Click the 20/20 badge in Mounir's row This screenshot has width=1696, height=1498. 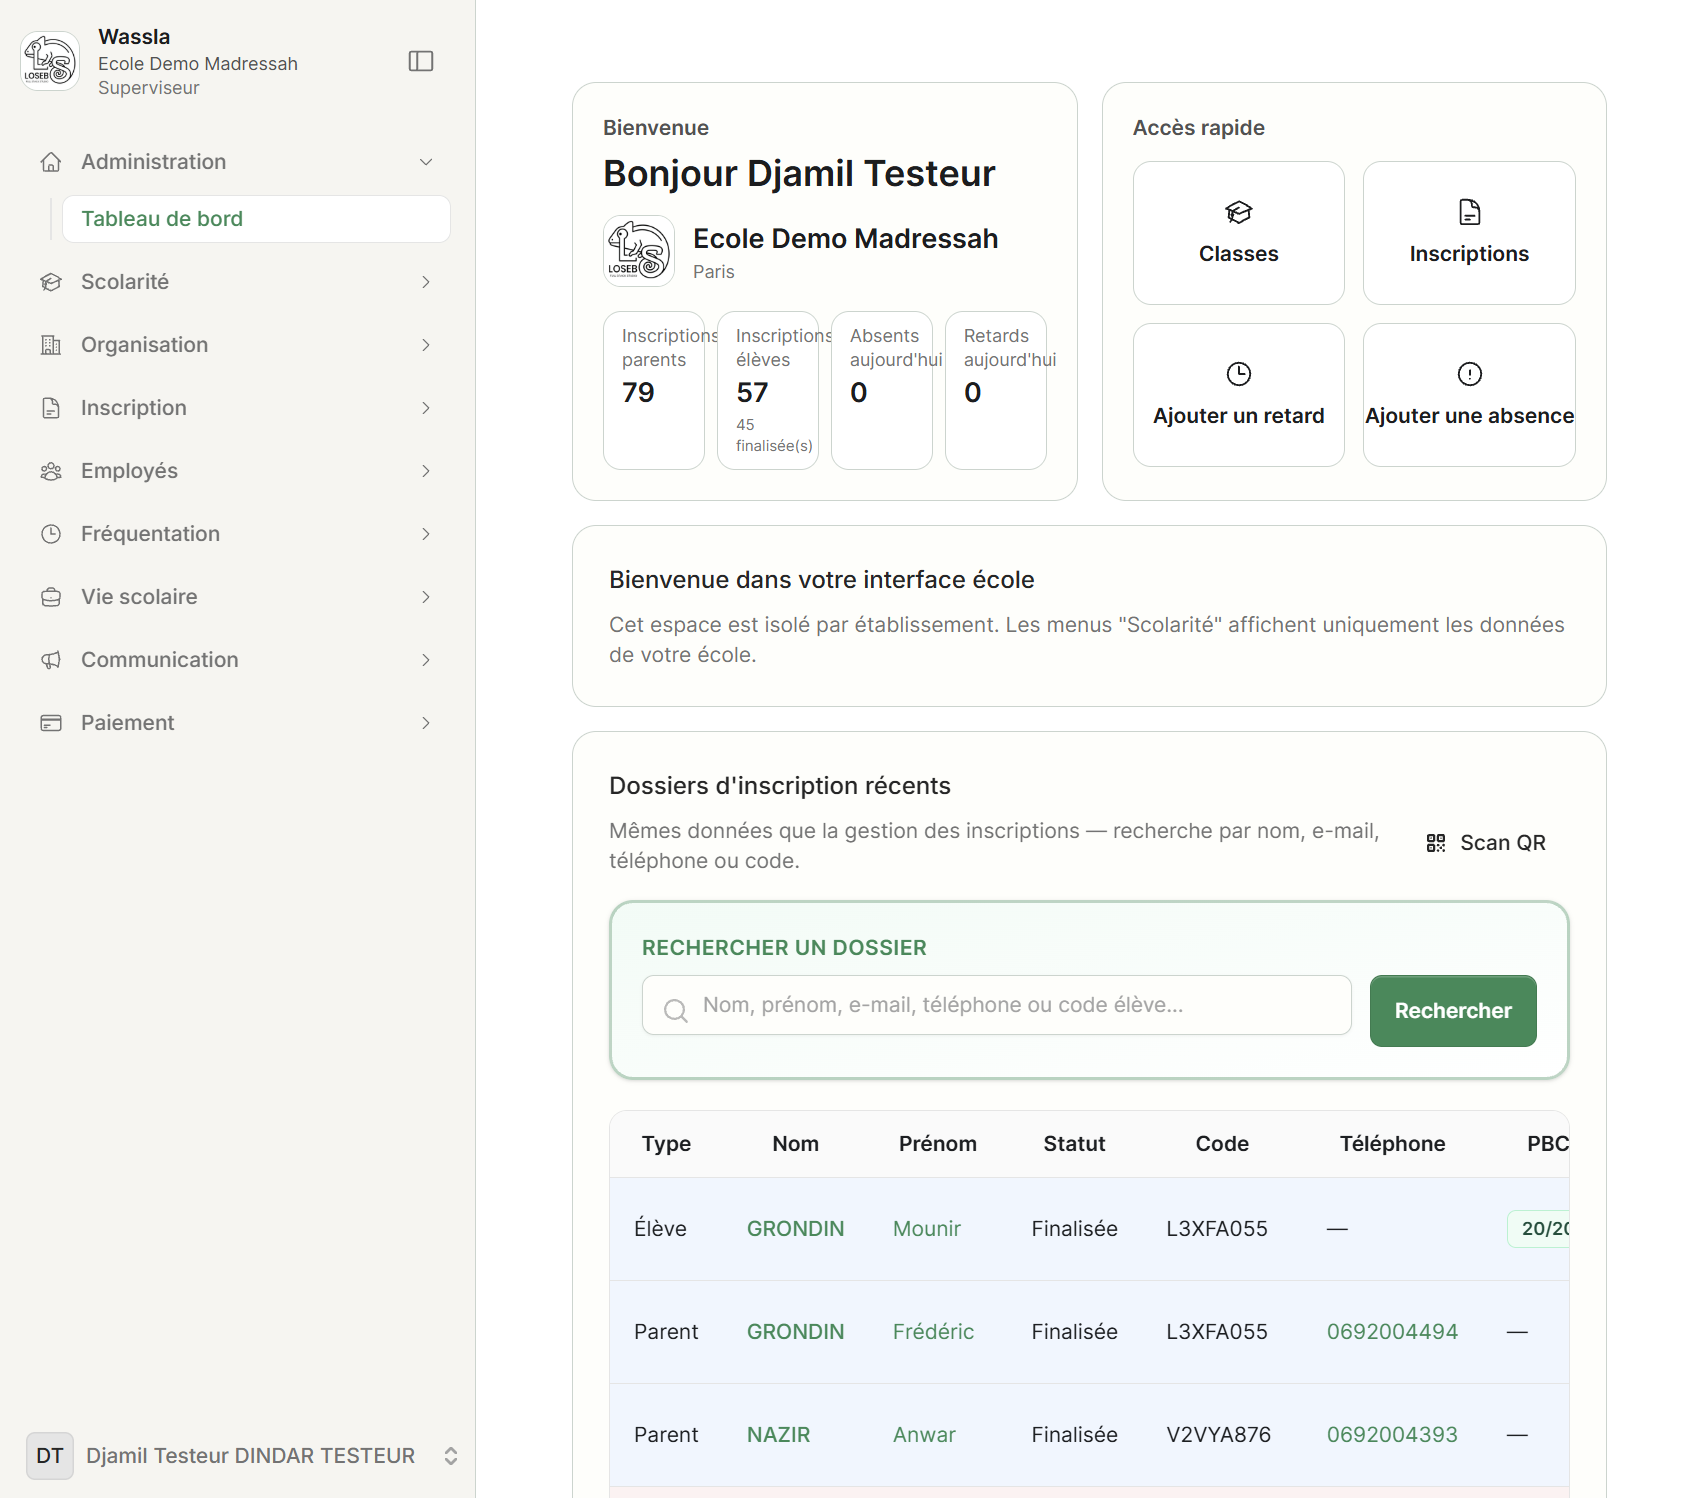point(1540,1229)
